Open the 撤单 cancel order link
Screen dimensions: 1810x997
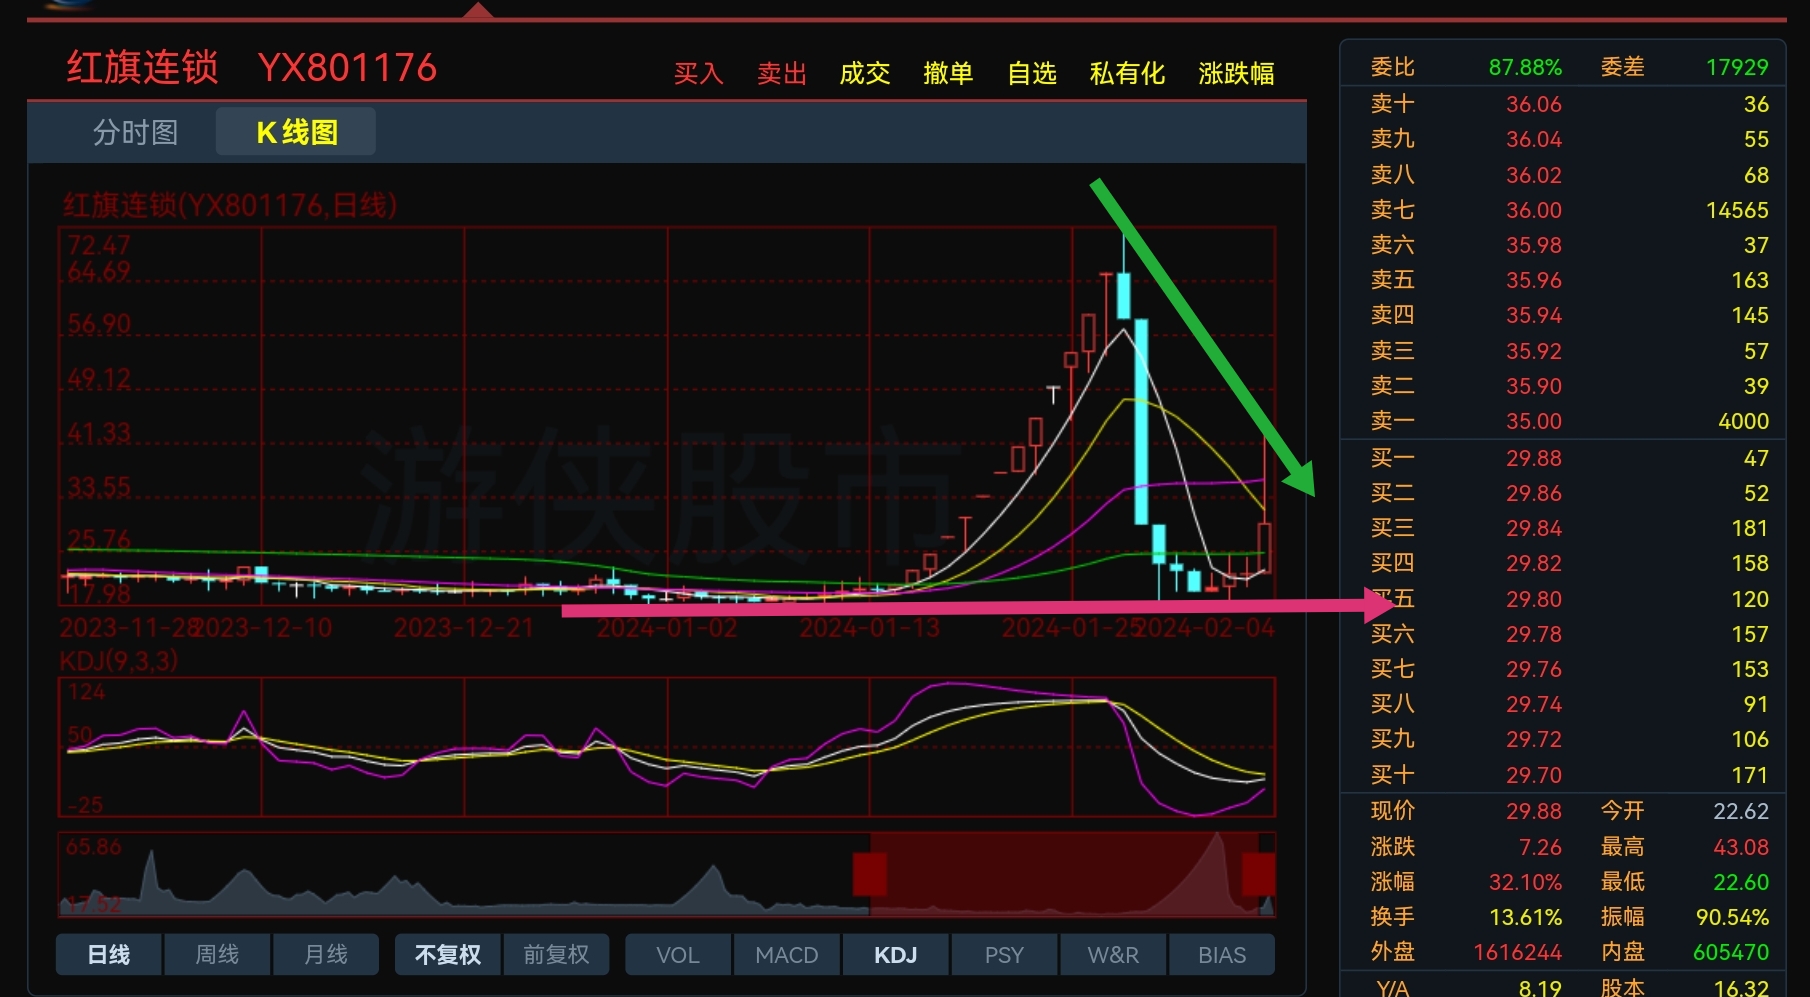point(948,73)
